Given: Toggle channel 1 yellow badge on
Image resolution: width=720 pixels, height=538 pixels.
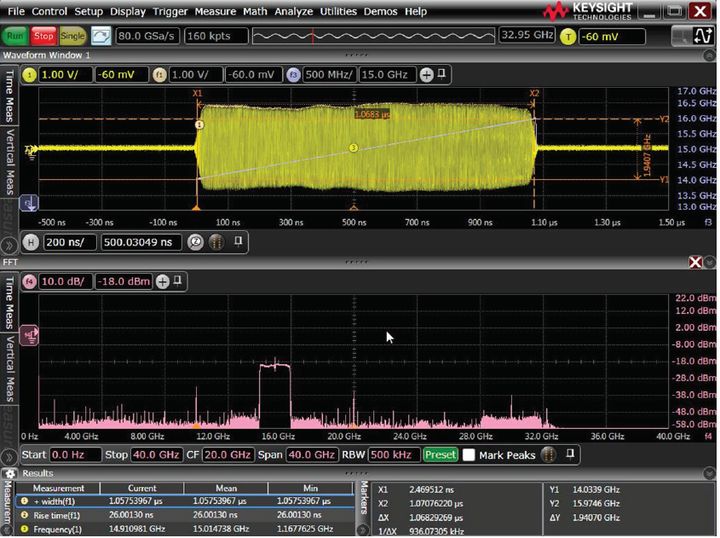Looking at the screenshot, I should tap(29, 75).
